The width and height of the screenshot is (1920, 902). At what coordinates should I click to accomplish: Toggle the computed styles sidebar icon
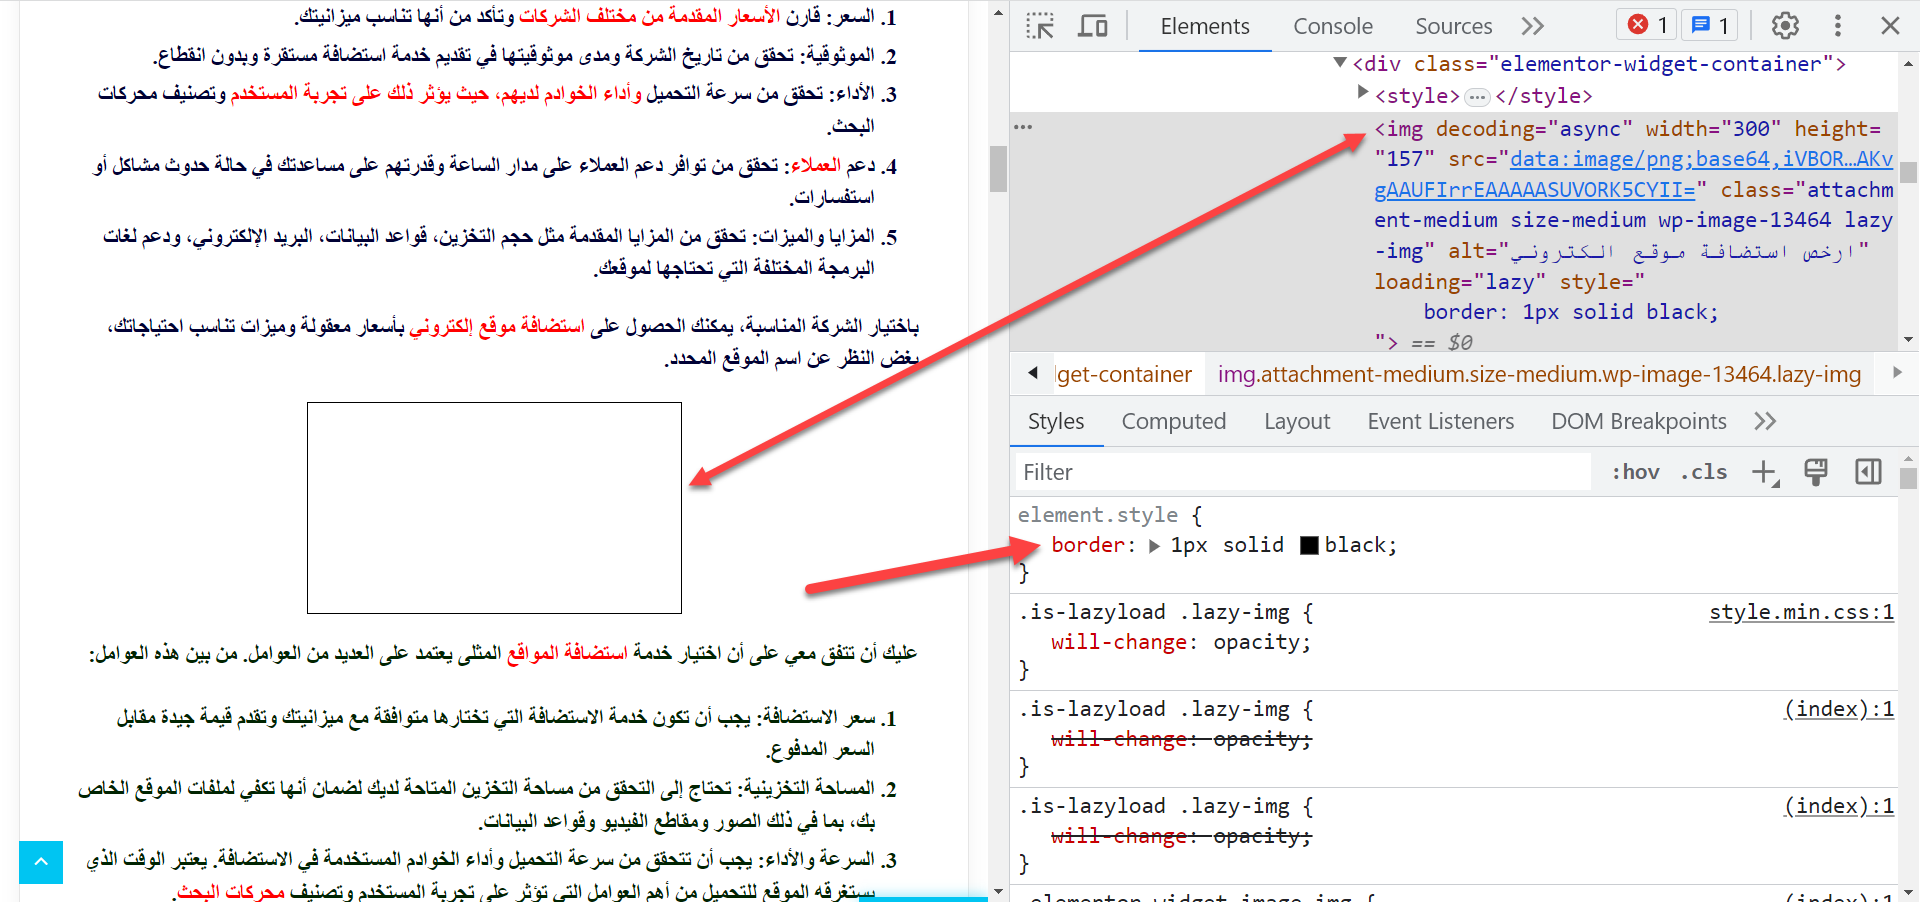1868,472
